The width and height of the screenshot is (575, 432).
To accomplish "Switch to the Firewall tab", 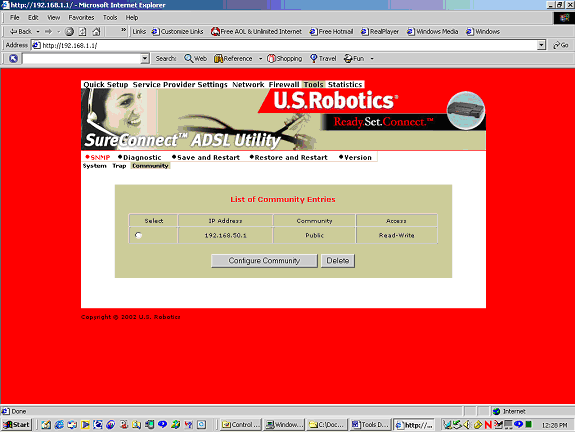I will tap(284, 84).
